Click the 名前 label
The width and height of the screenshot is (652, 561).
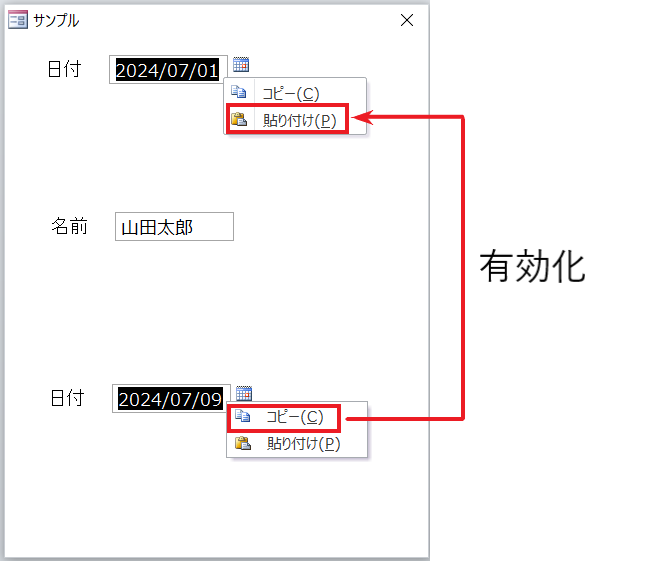[69, 227]
